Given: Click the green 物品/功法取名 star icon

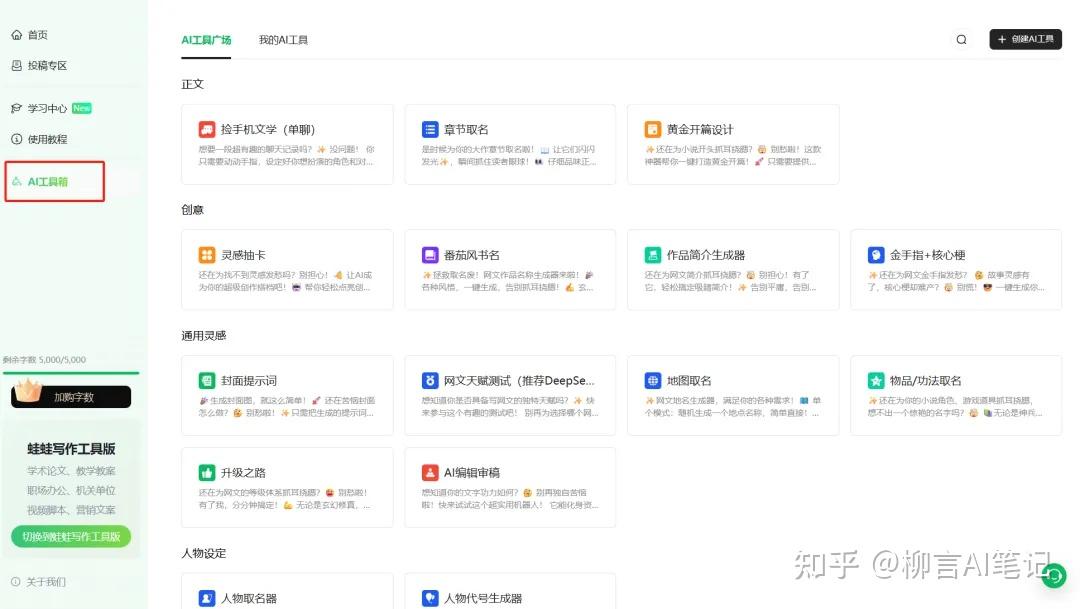Looking at the screenshot, I should coord(875,380).
